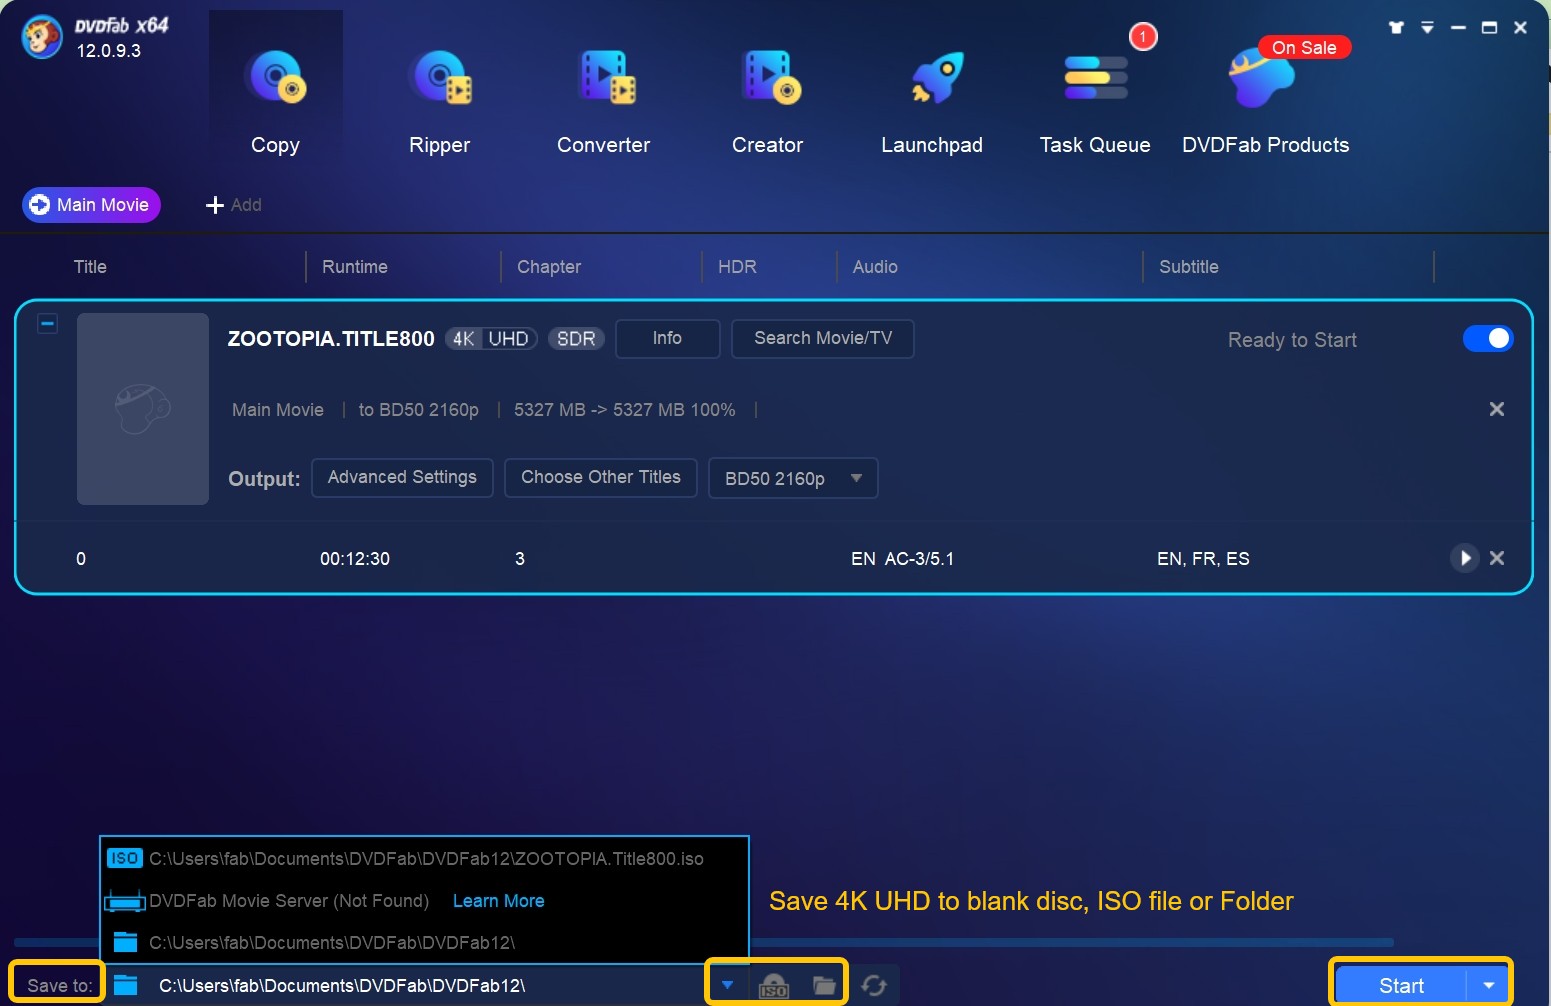Screen dimensions: 1551x1006
Task: Click the EN, FR, ES subtitle entry
Action: [x=1203, y=559]
